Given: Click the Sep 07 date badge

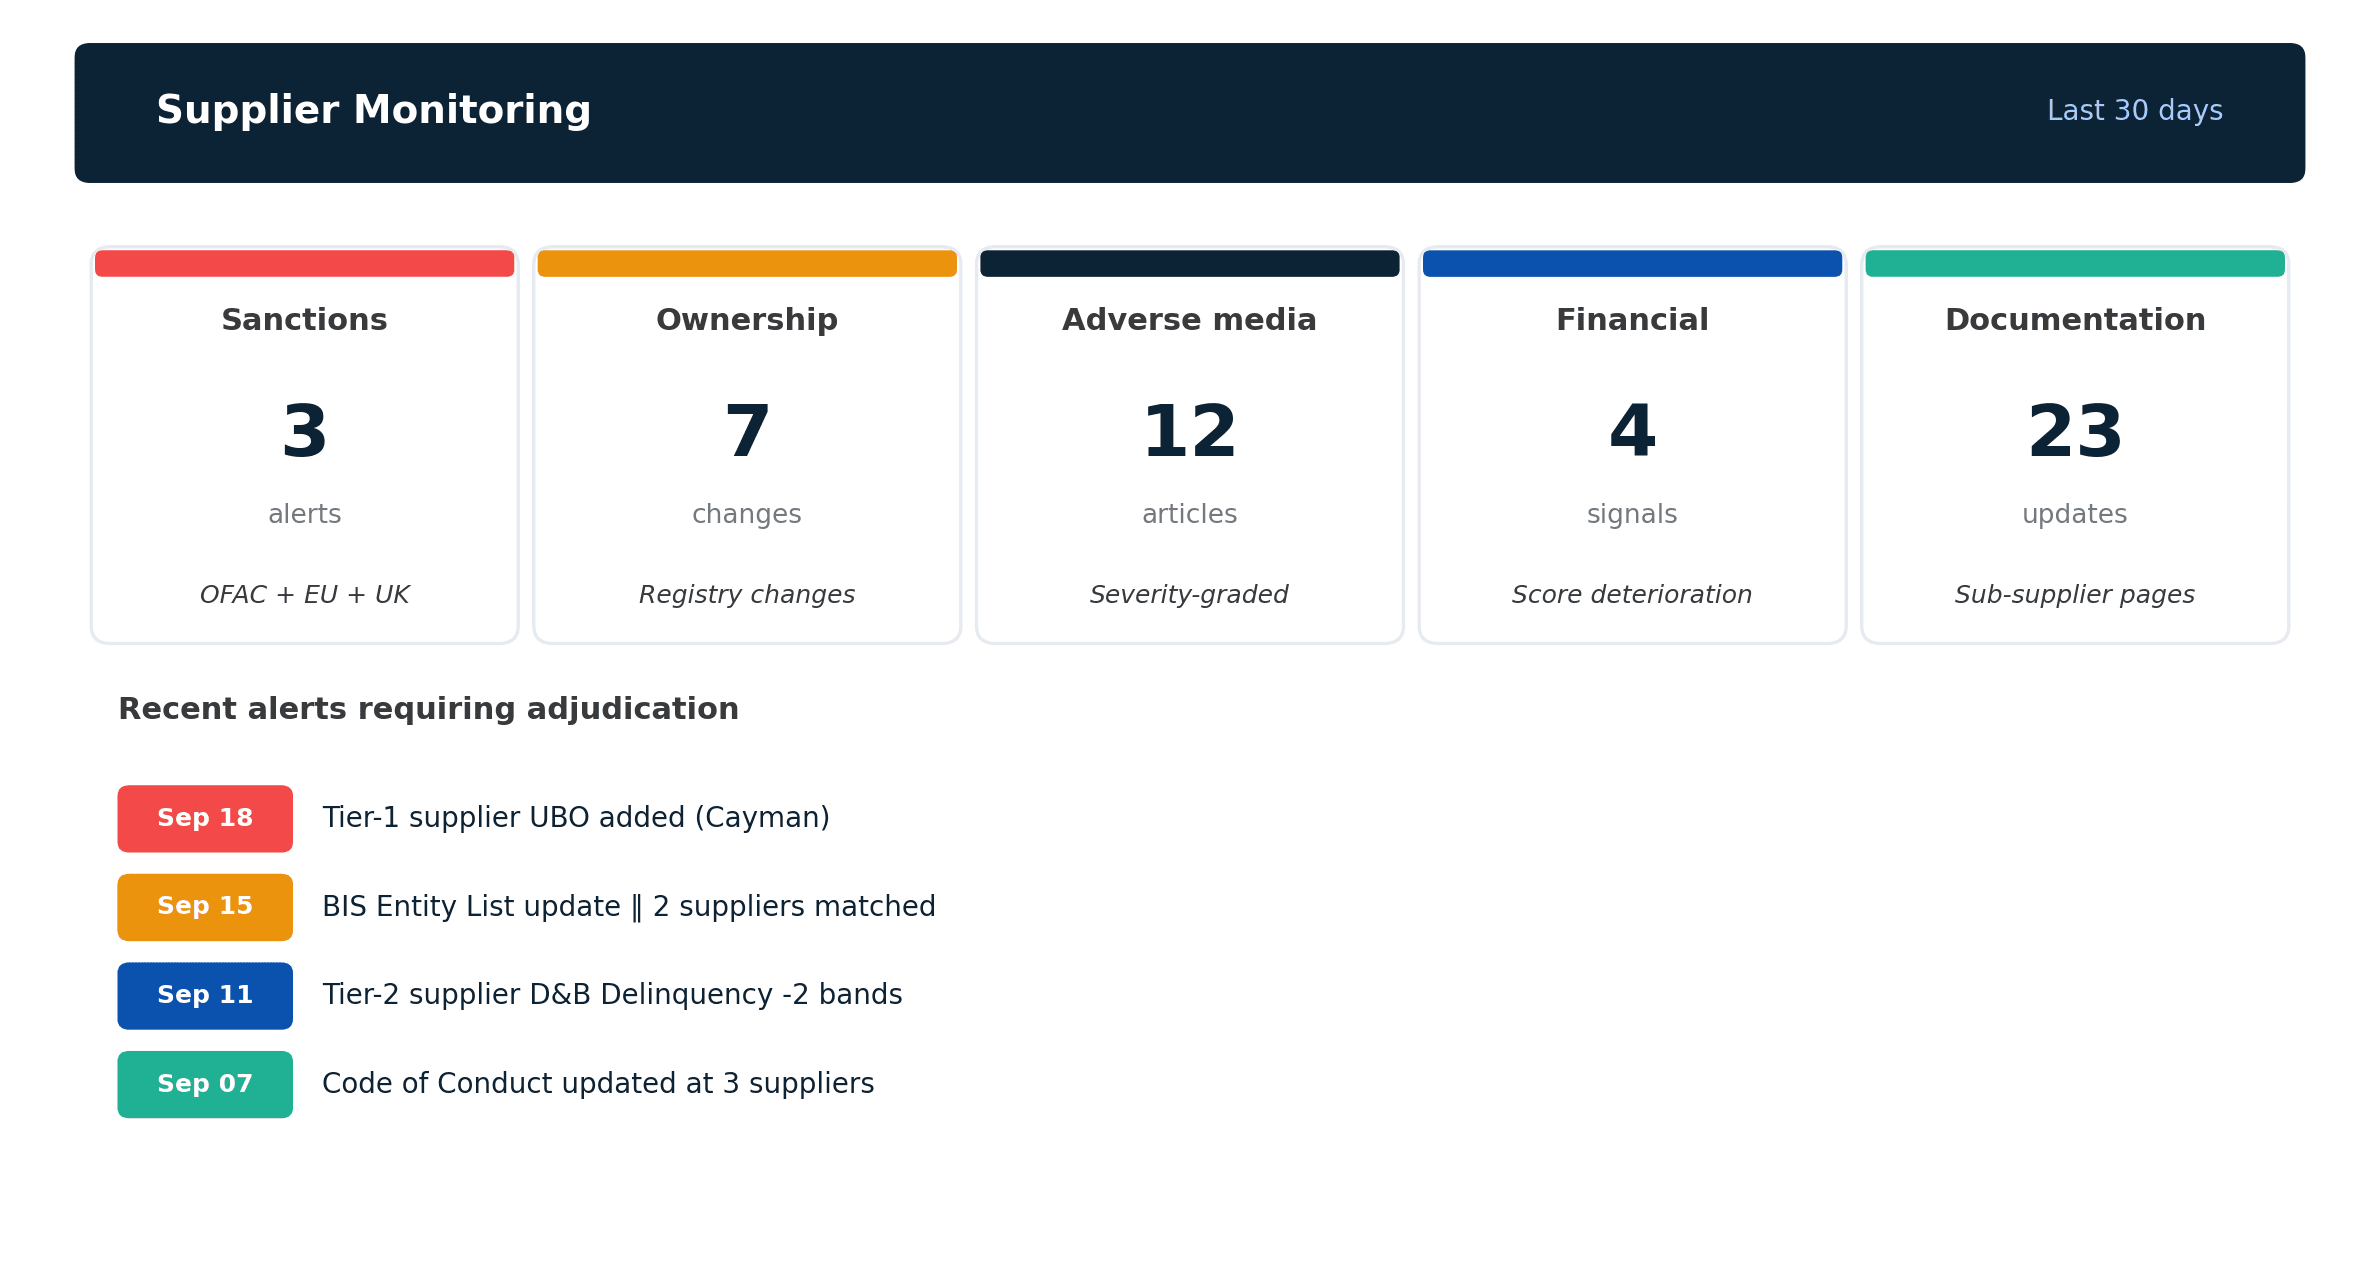Looking at the screenshot, I should point(204,1083).
